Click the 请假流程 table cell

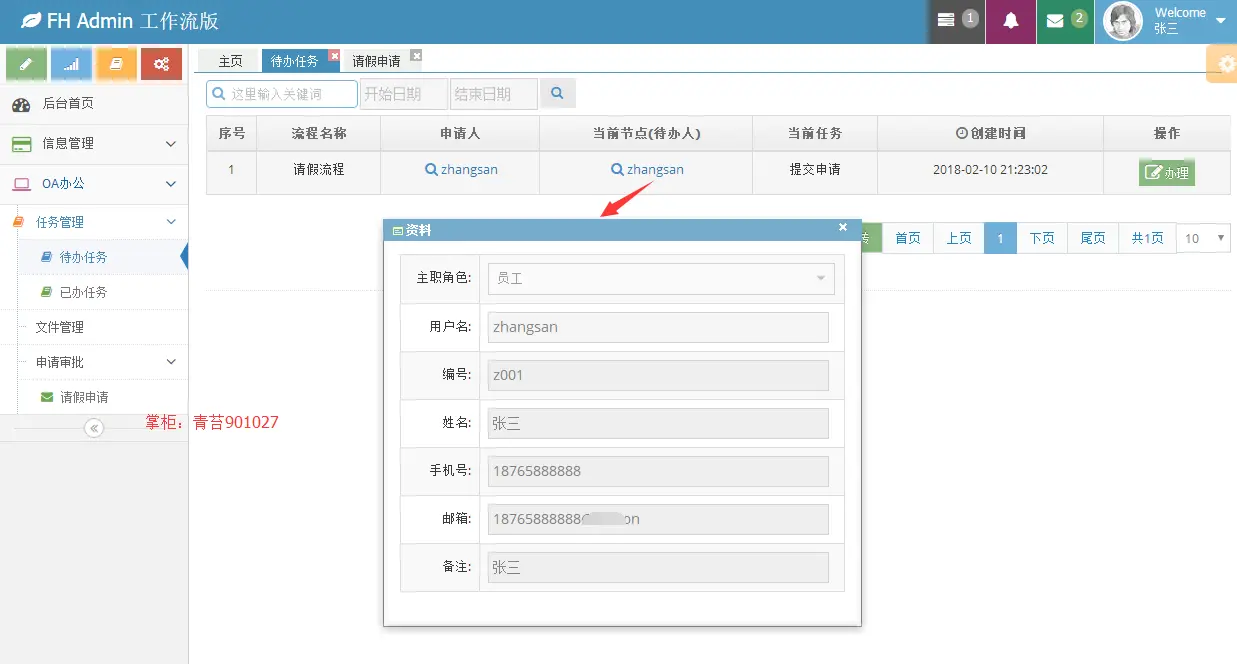[319, 172]
